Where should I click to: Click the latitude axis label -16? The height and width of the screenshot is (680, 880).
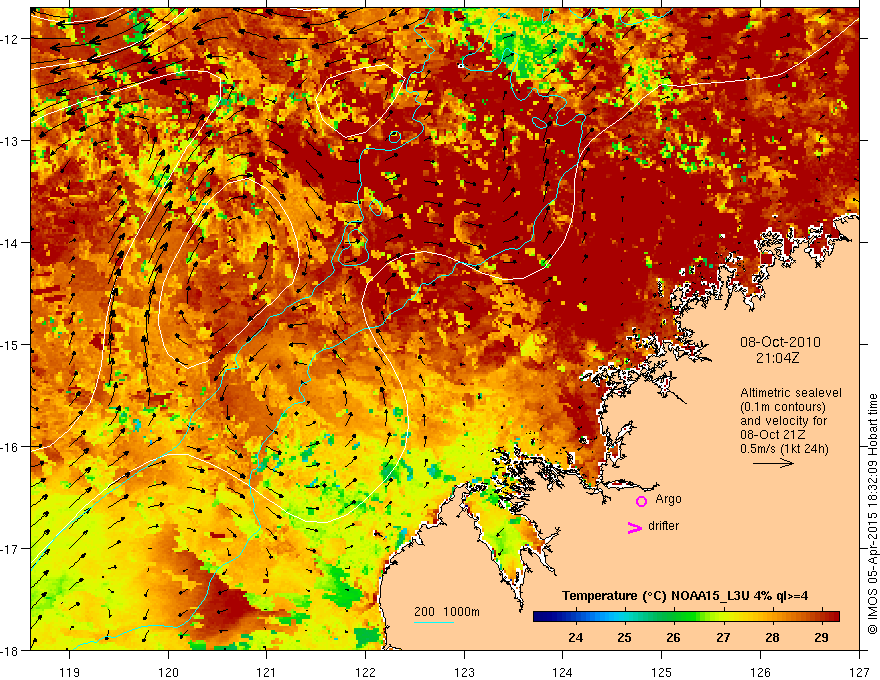click(11, 447)
